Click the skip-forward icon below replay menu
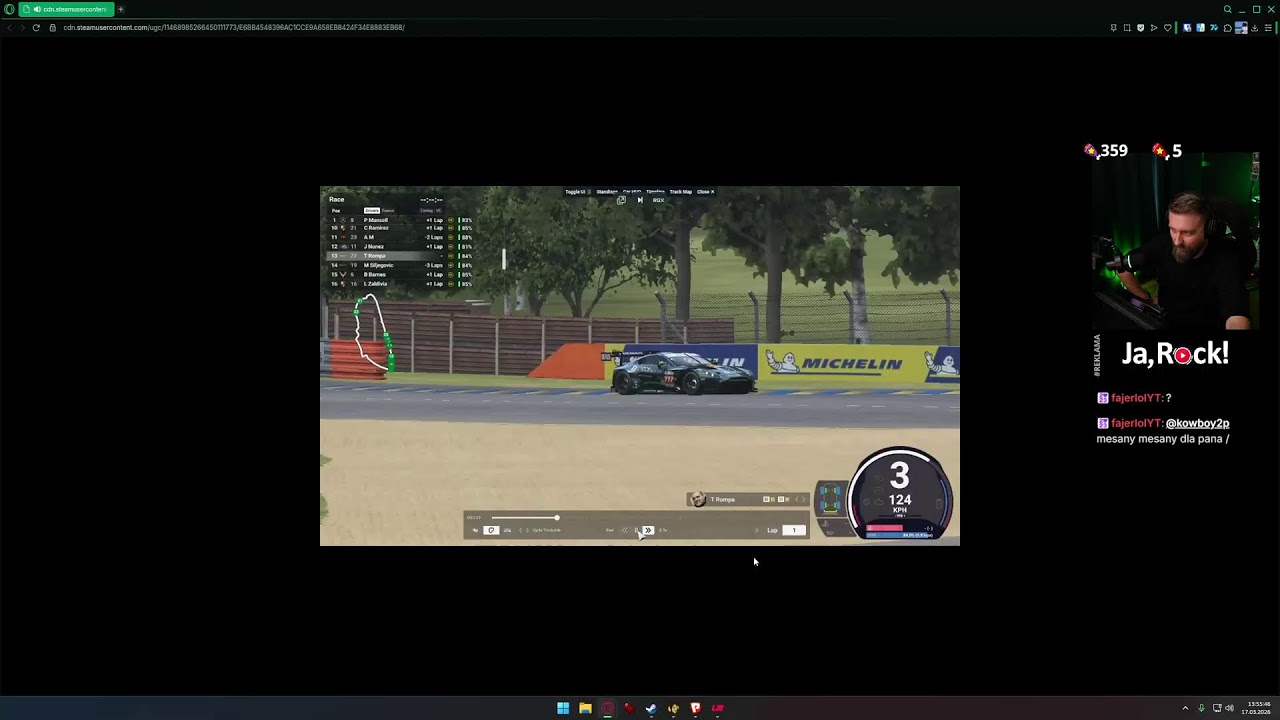Image resolution: width=1280 pixels, height=720 pixels. (x=640, y=200)
